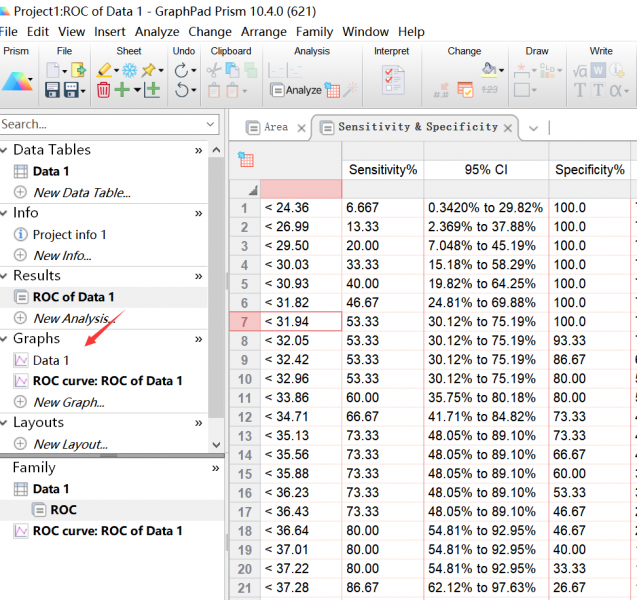Click the green plus new sheet icon
The width and height of the screenshot is (637, 600).
[122, 89]
